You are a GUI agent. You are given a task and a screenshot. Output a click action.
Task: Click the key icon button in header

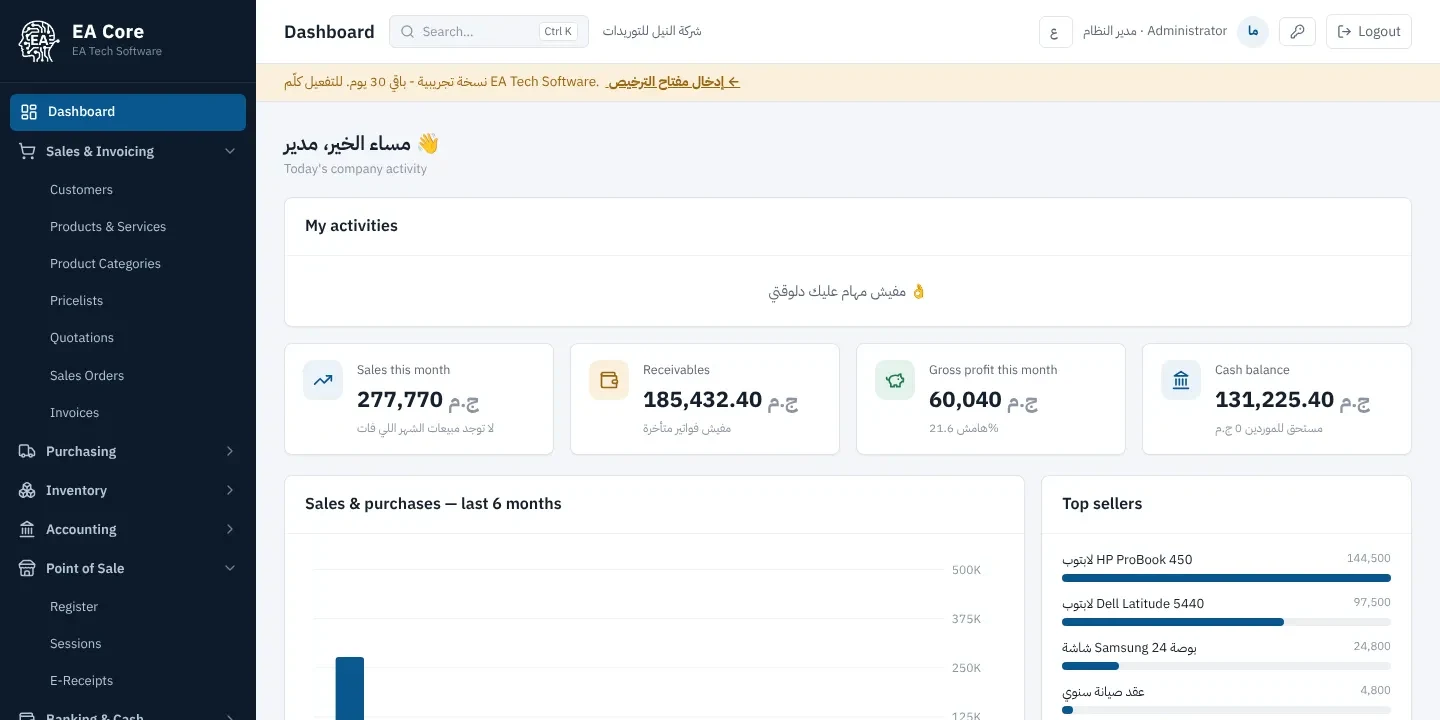[x=1297, y=32]
